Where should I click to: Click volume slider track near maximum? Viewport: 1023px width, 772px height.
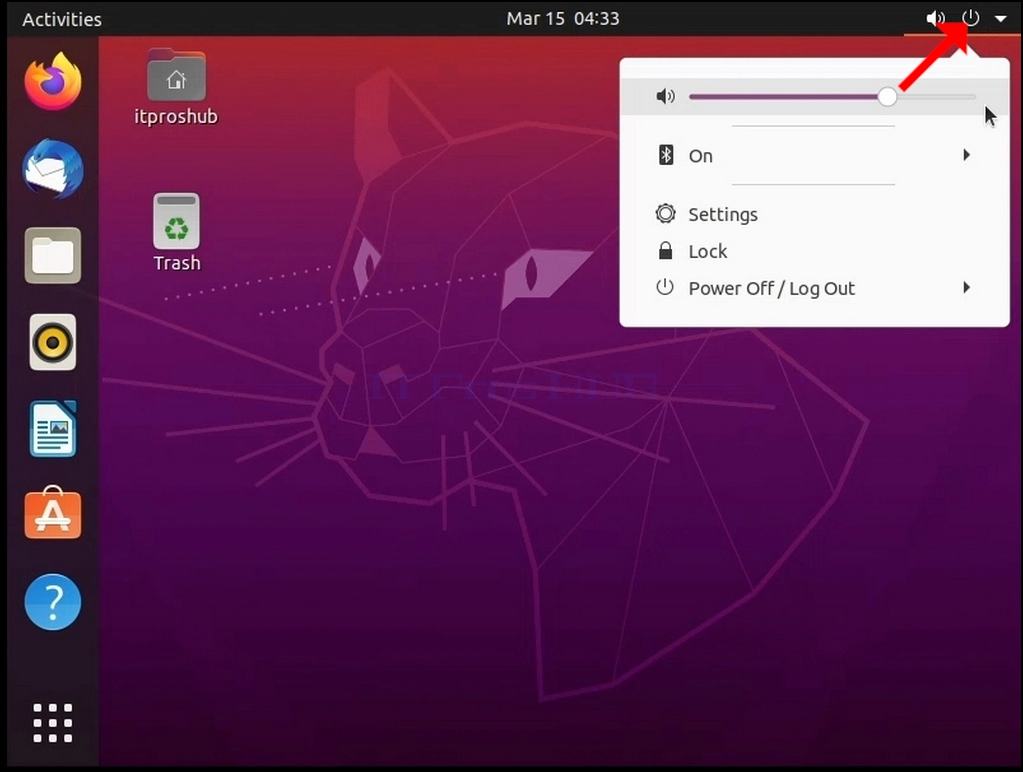969,97
